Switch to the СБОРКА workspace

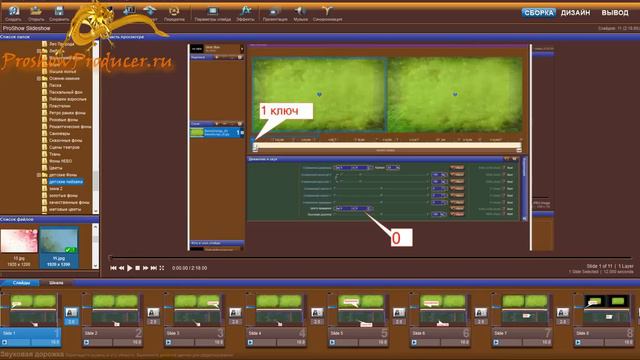point(538,13)
